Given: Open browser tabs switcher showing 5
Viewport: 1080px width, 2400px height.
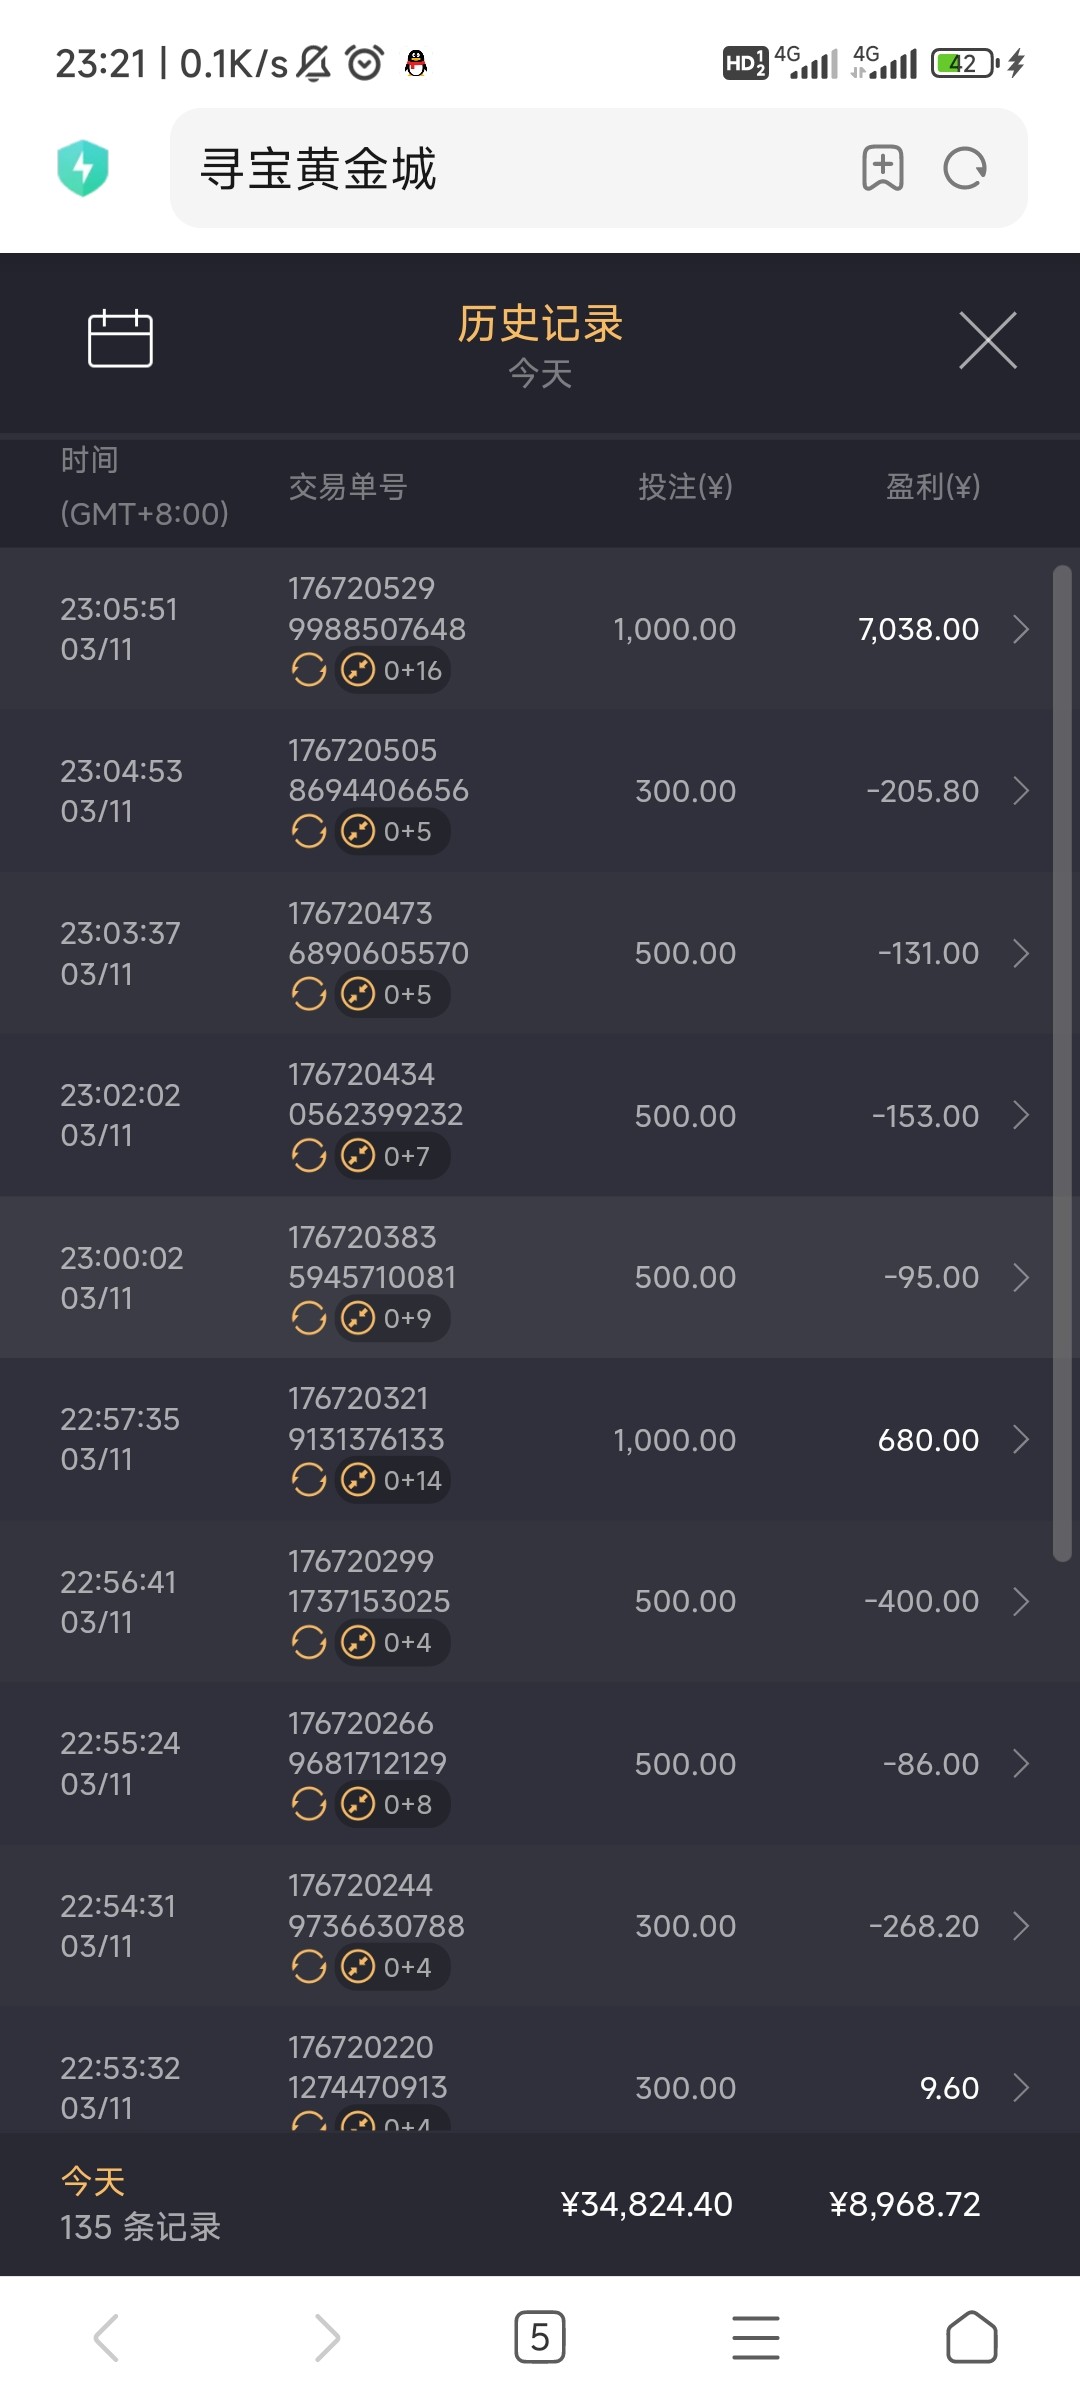Looking at the screenshot, I should click(540, 2338).
